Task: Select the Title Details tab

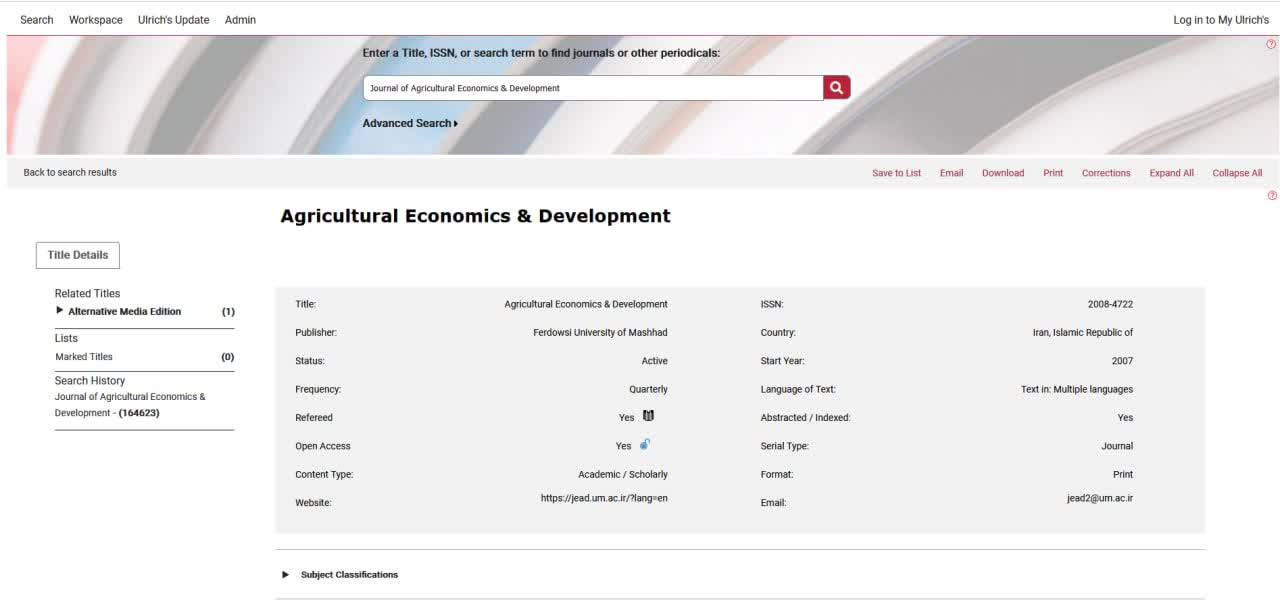Action: 78,255
